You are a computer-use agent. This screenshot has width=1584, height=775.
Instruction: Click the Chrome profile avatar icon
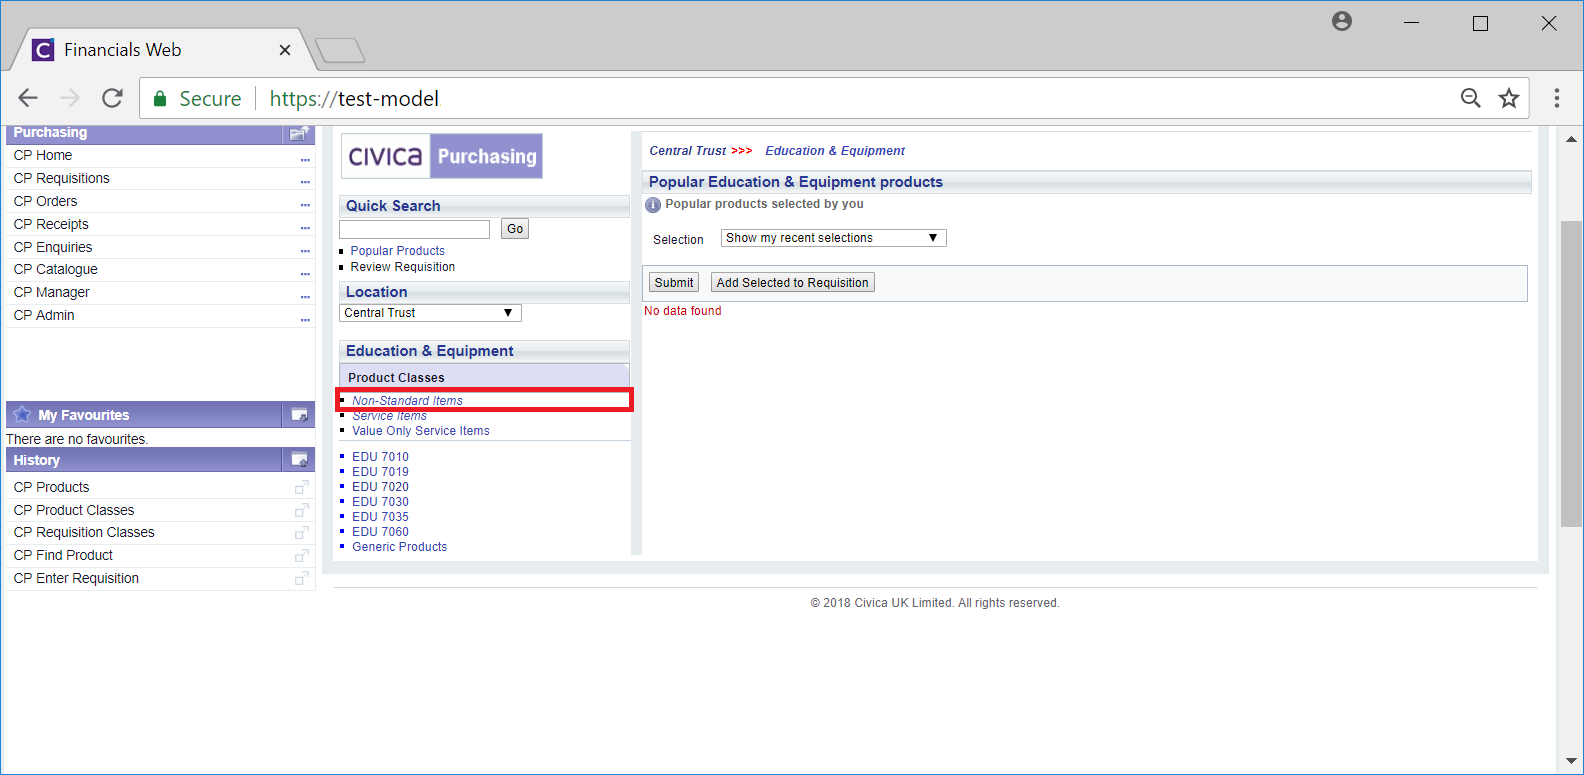(x=1342, y=21)
